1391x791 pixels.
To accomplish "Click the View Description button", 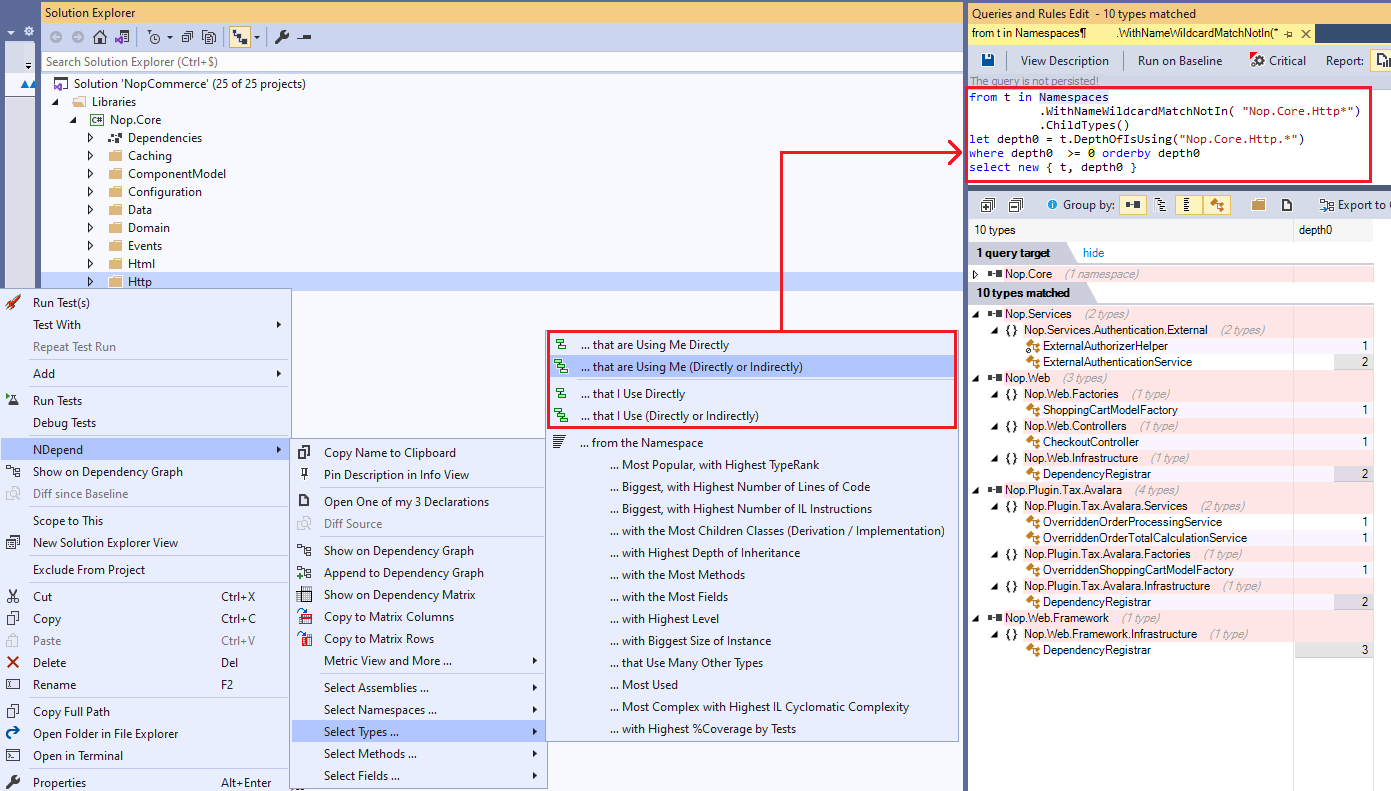I will pyautogui.click(x=1064, y=60).
